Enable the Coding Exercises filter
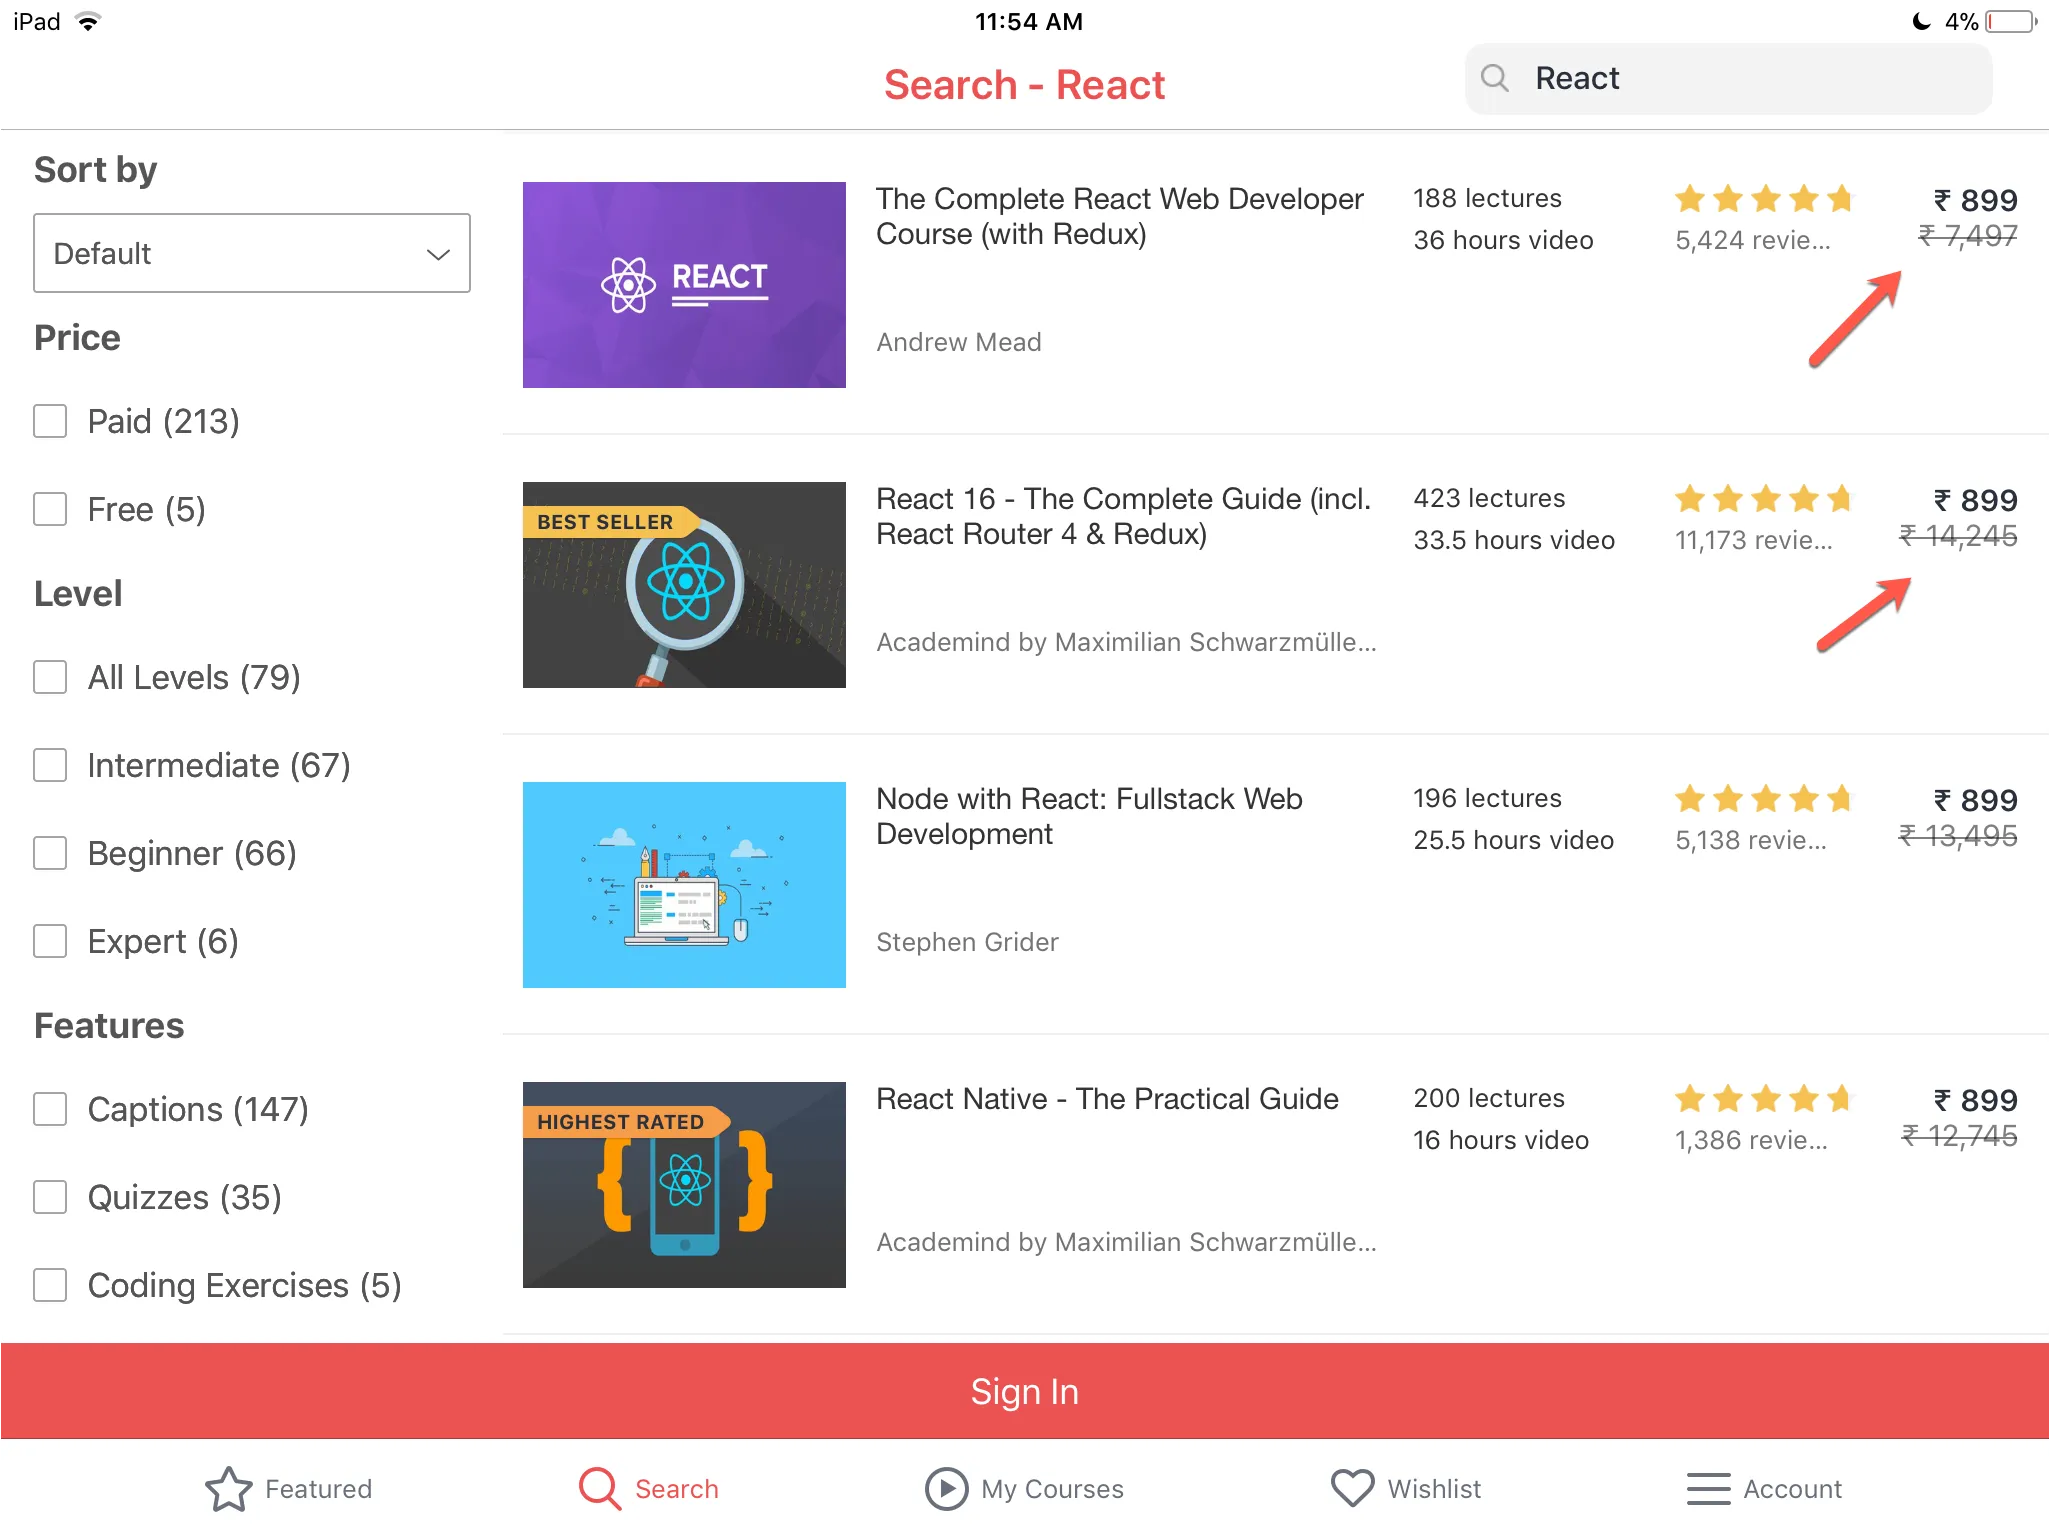The width and height of the screenshot is (2050, 1538). 50,1285
